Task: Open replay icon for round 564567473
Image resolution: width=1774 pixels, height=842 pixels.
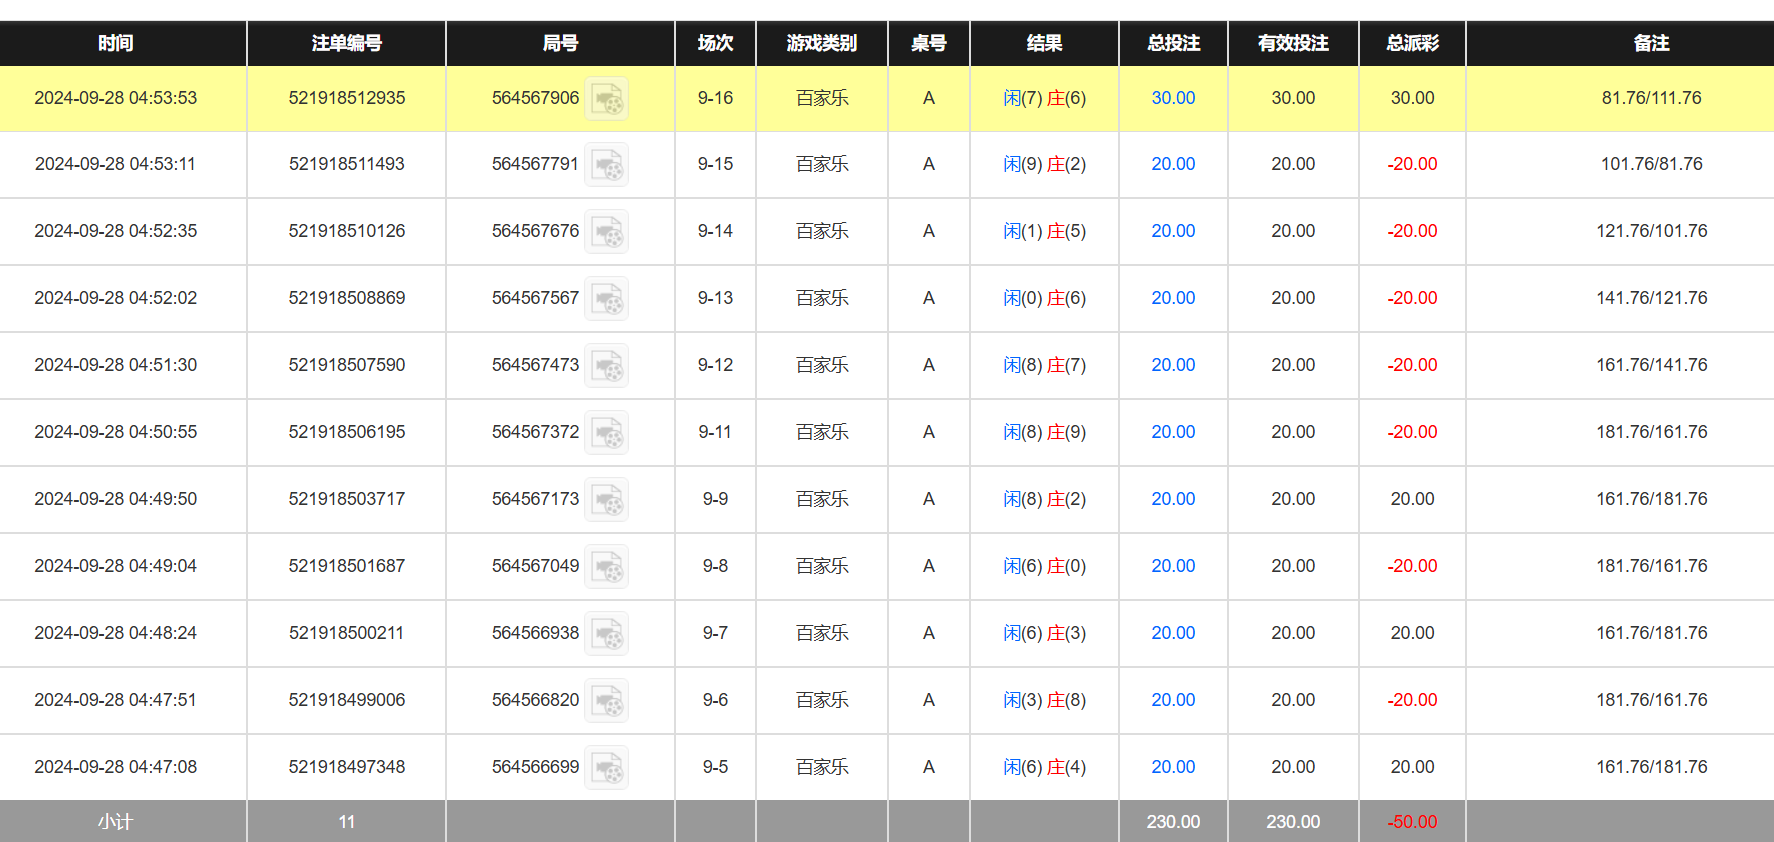Action: (x=606, y=366)
